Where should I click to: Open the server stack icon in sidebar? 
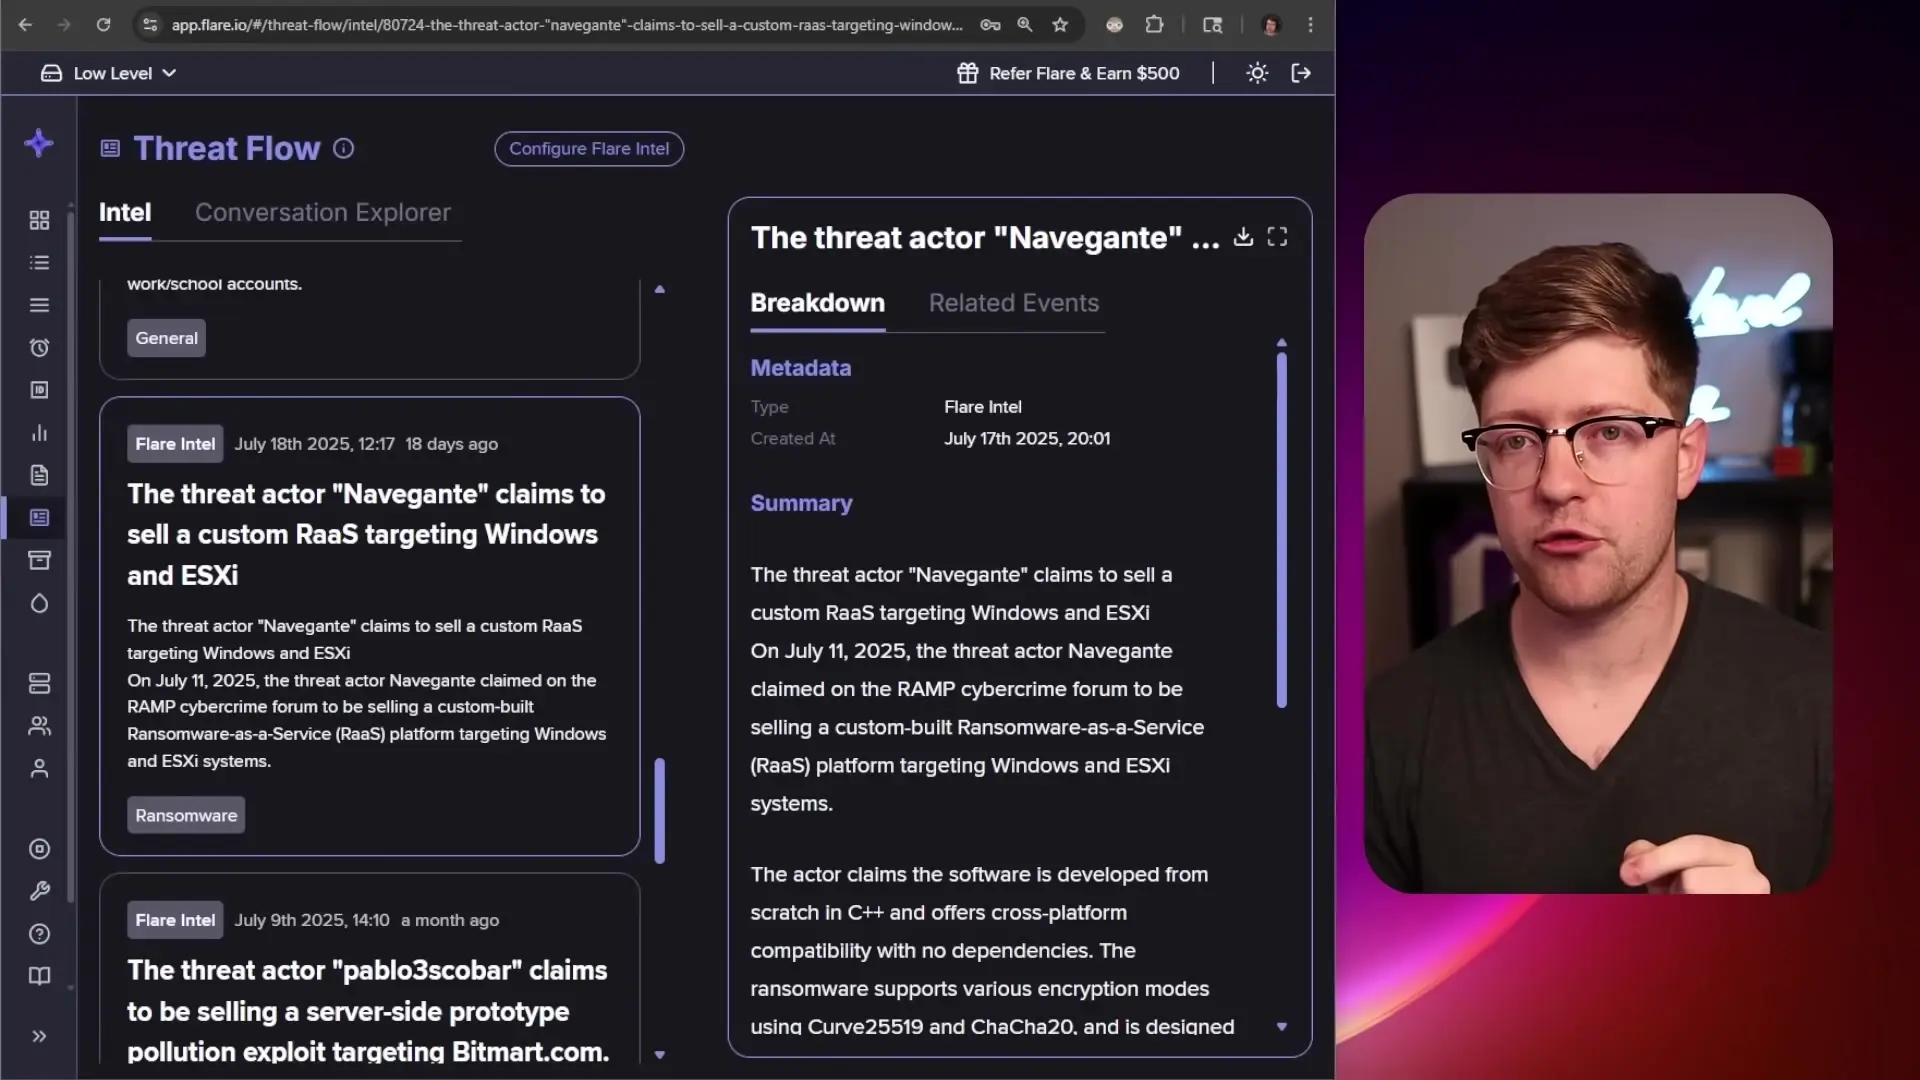[39, 684]
